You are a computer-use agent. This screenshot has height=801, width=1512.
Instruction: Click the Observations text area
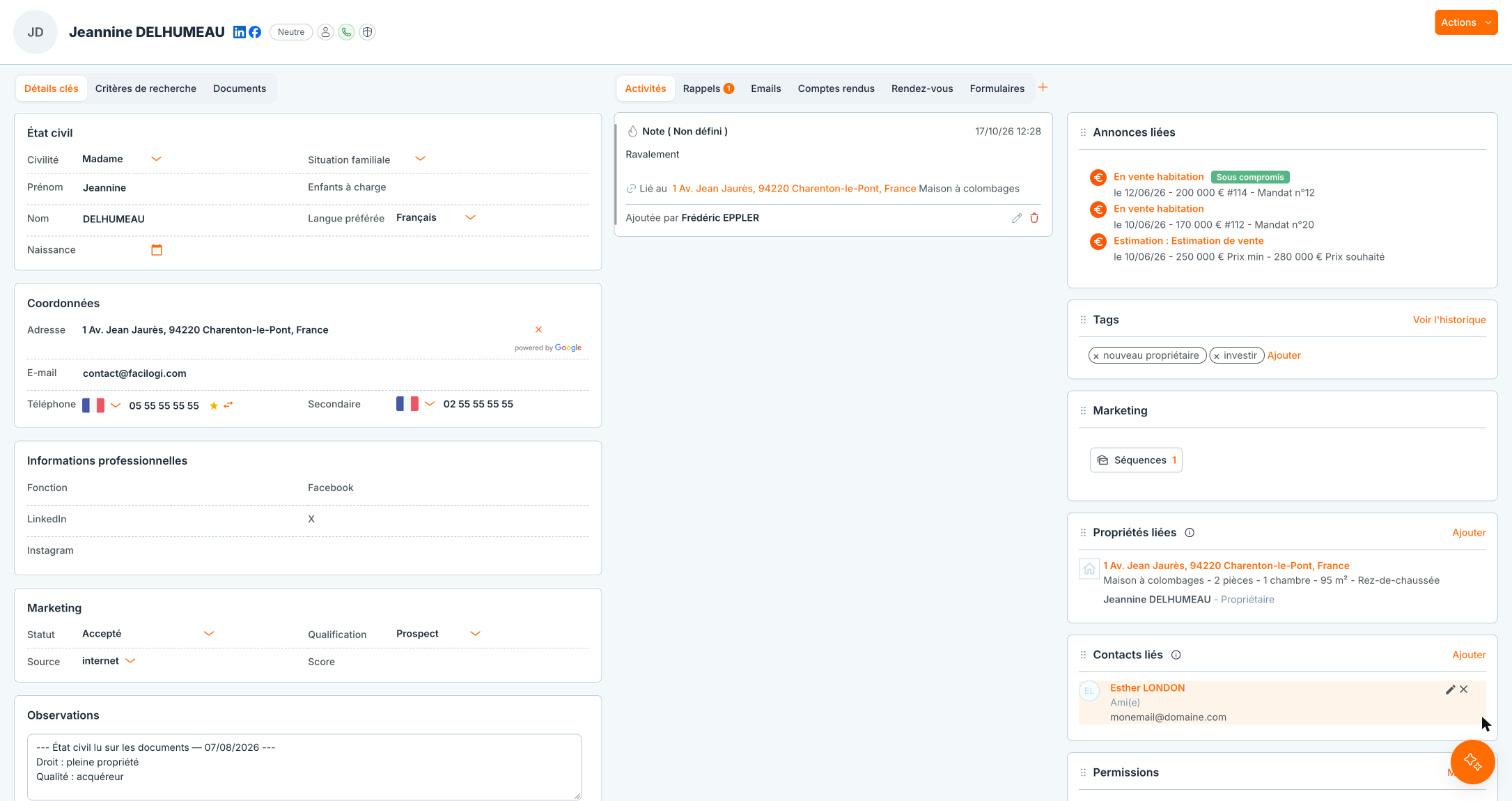pyautogui.click(x=304, y=767)
